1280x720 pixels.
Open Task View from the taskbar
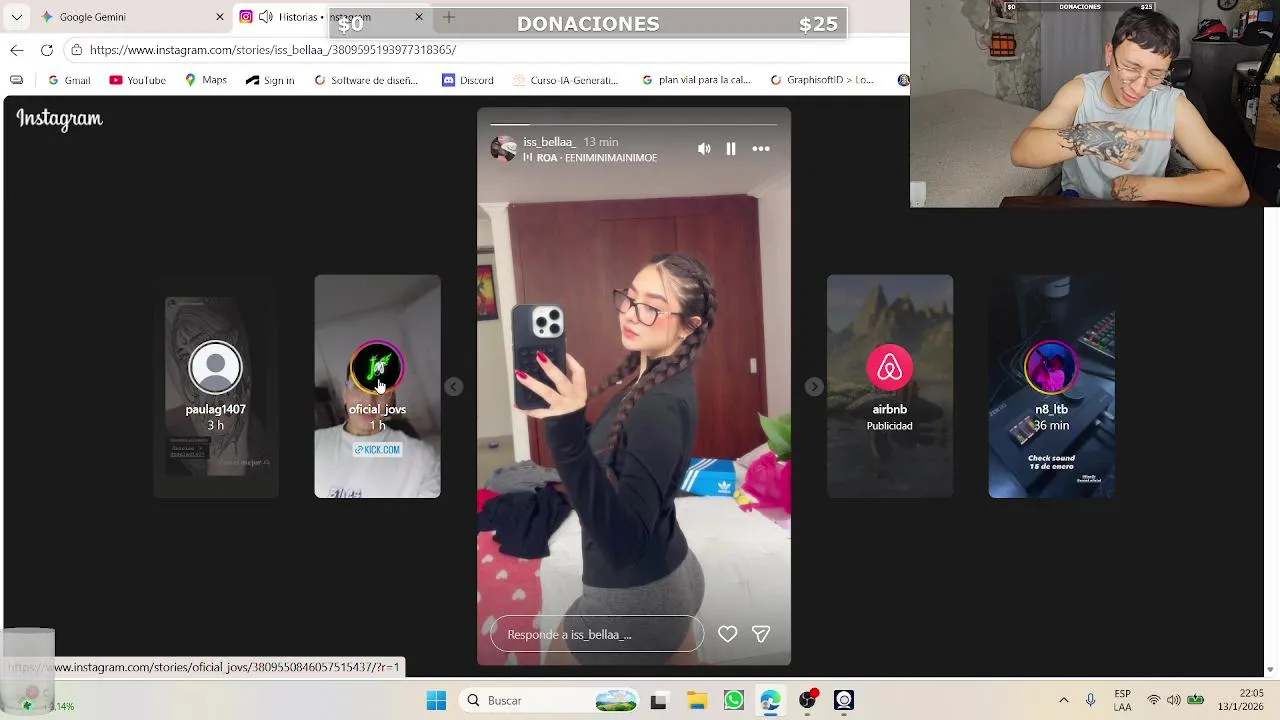658,701
